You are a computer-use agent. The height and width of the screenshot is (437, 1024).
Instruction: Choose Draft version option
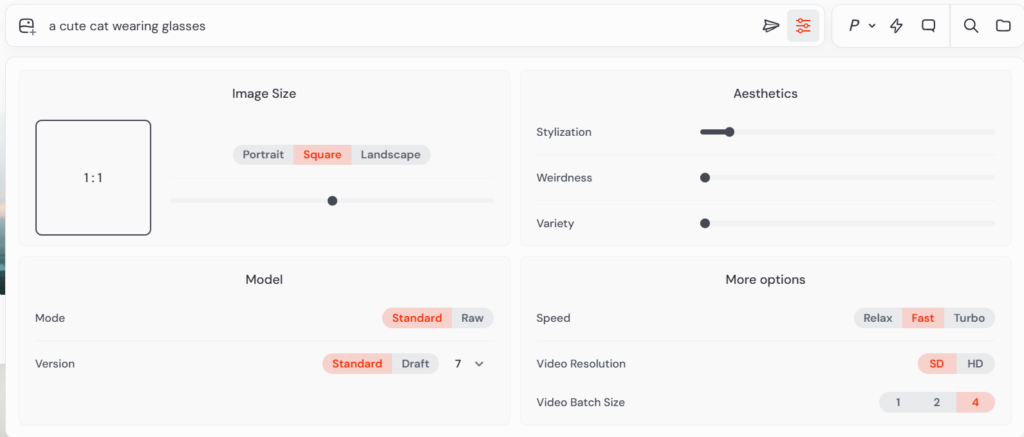pyautogui.click(x=415, y=364)
